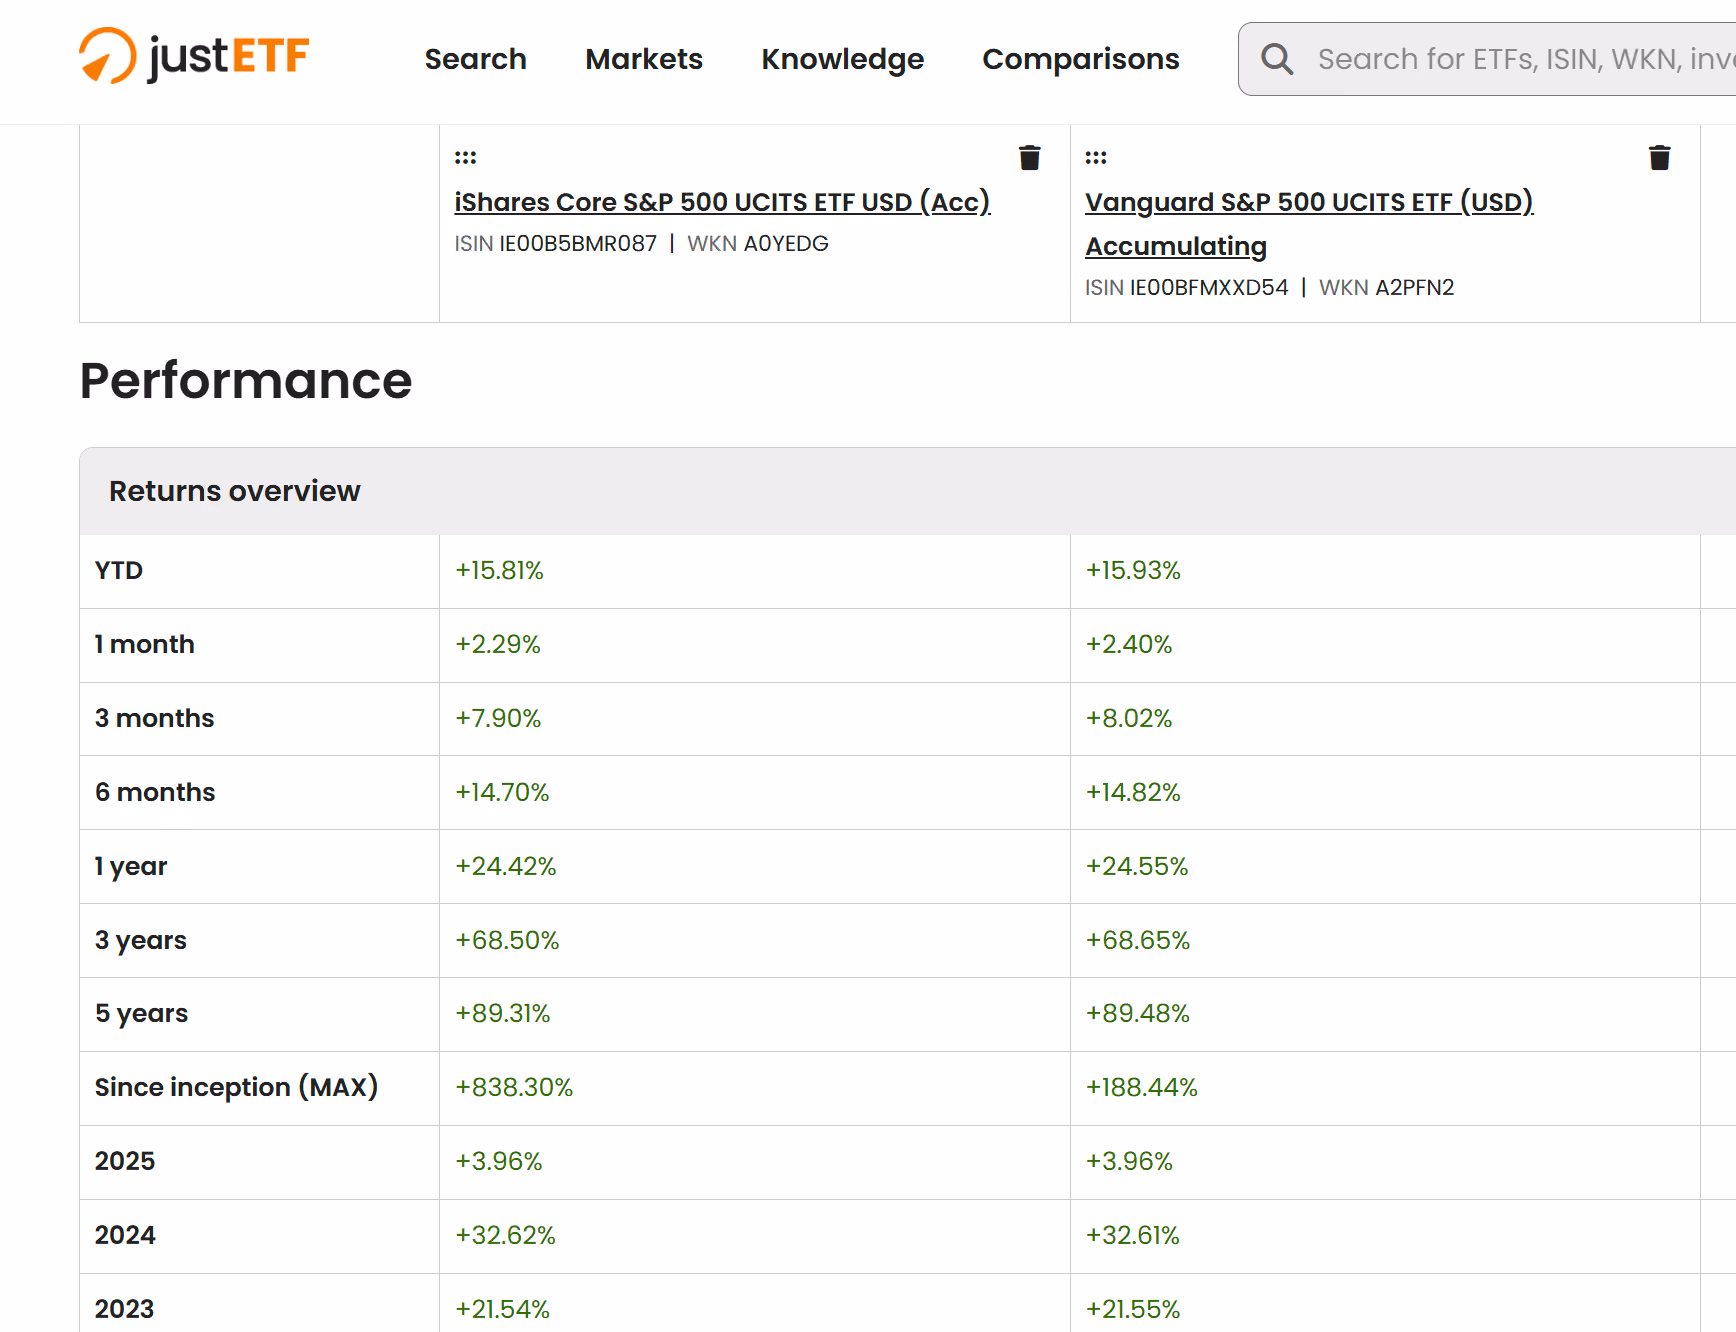The image size is (1736, 1332).
Task: Open iShares Core S&P 500 UCITS ETF link
Action: coord(722,202)
